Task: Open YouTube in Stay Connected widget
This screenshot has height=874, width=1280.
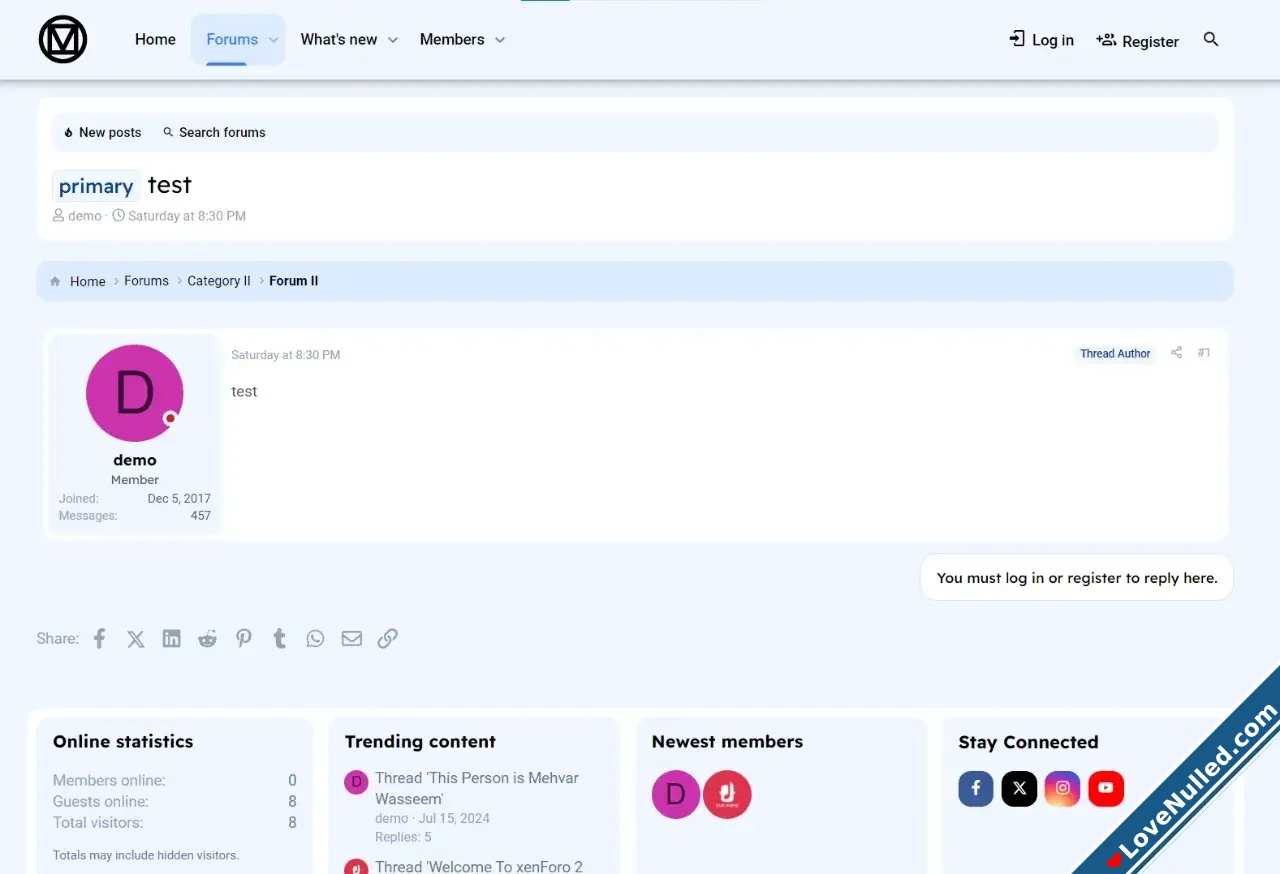Action: [1106, 788]
